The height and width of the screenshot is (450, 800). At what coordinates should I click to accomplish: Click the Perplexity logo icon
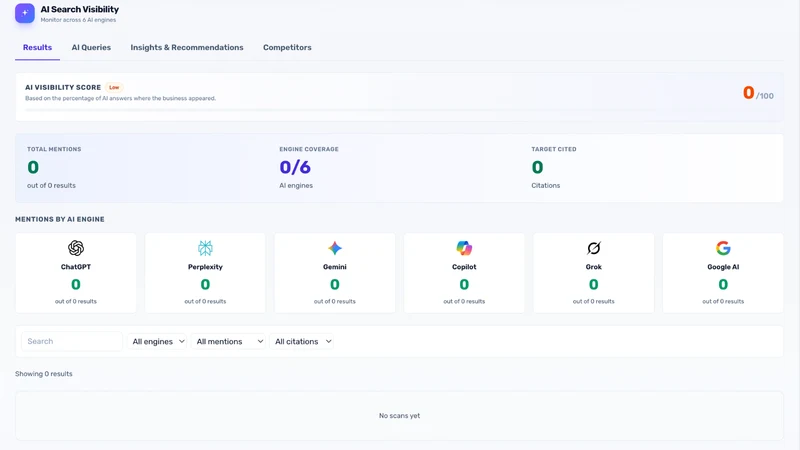coord(205,248)
